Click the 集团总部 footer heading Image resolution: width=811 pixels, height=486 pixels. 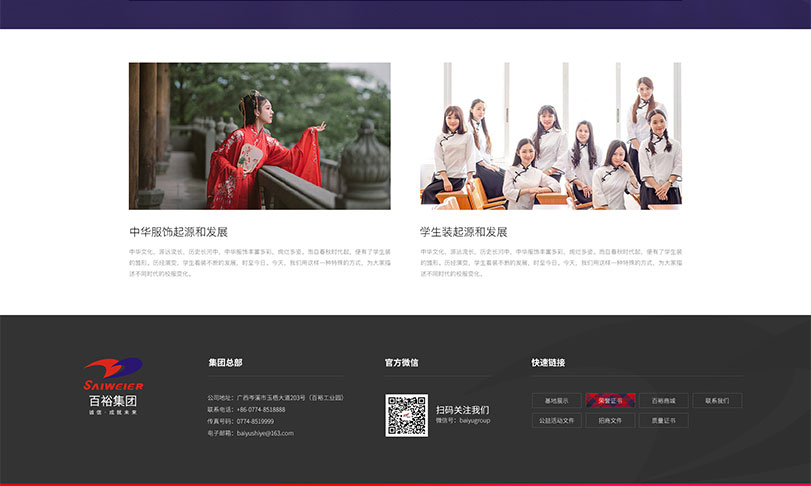(226, 362)
